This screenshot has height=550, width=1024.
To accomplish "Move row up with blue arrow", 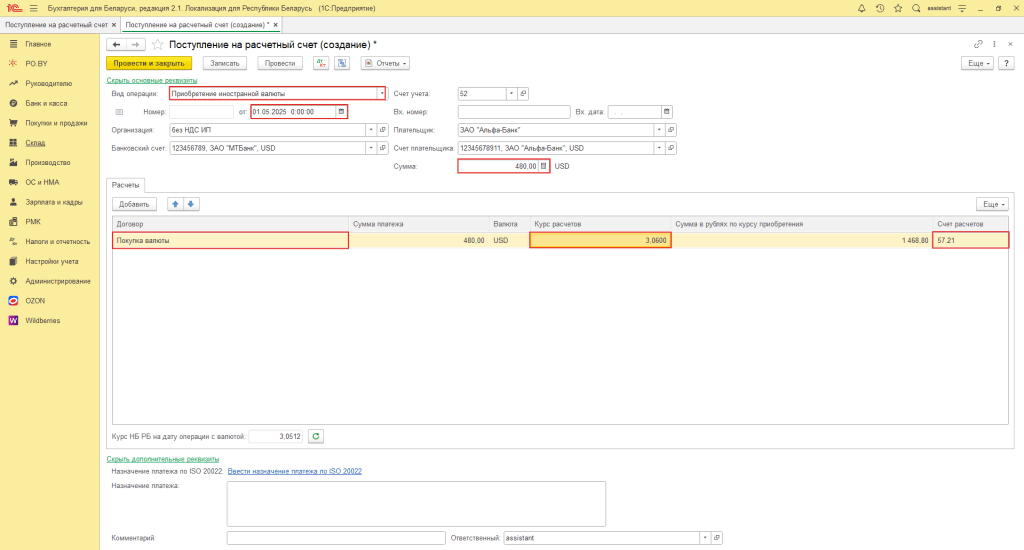I will pyautogui.click(x=175, y=204).
